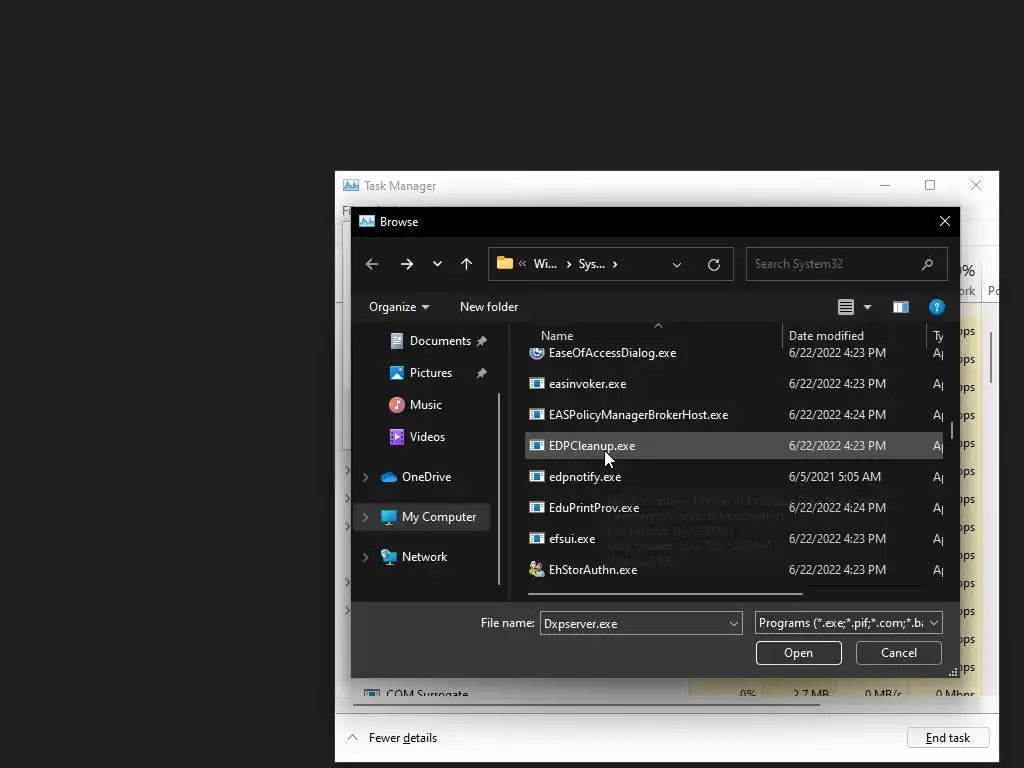The image size is (1024, 768).
Task: Toggle the preview pane
Action: [901, 307]
